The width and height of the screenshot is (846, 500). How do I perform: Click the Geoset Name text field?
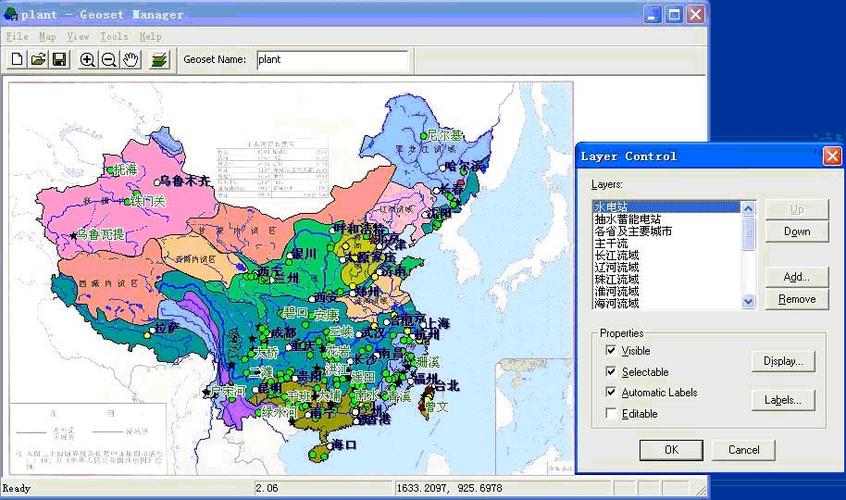pos(331,60)
